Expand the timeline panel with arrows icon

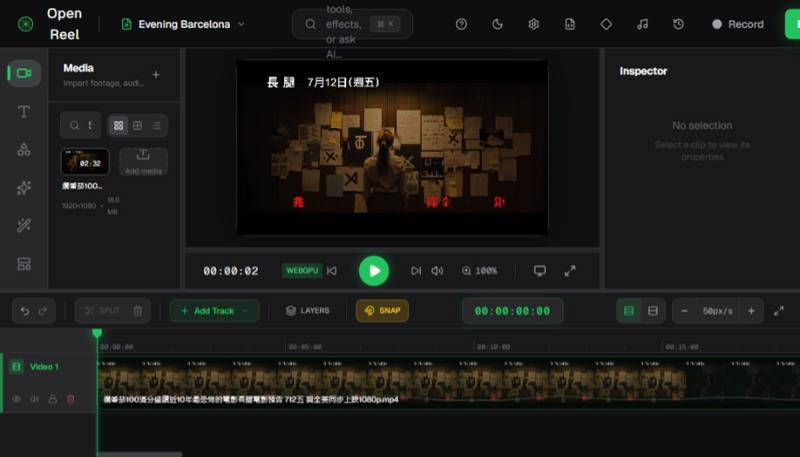pyautogui.click(x=779, y=311)
